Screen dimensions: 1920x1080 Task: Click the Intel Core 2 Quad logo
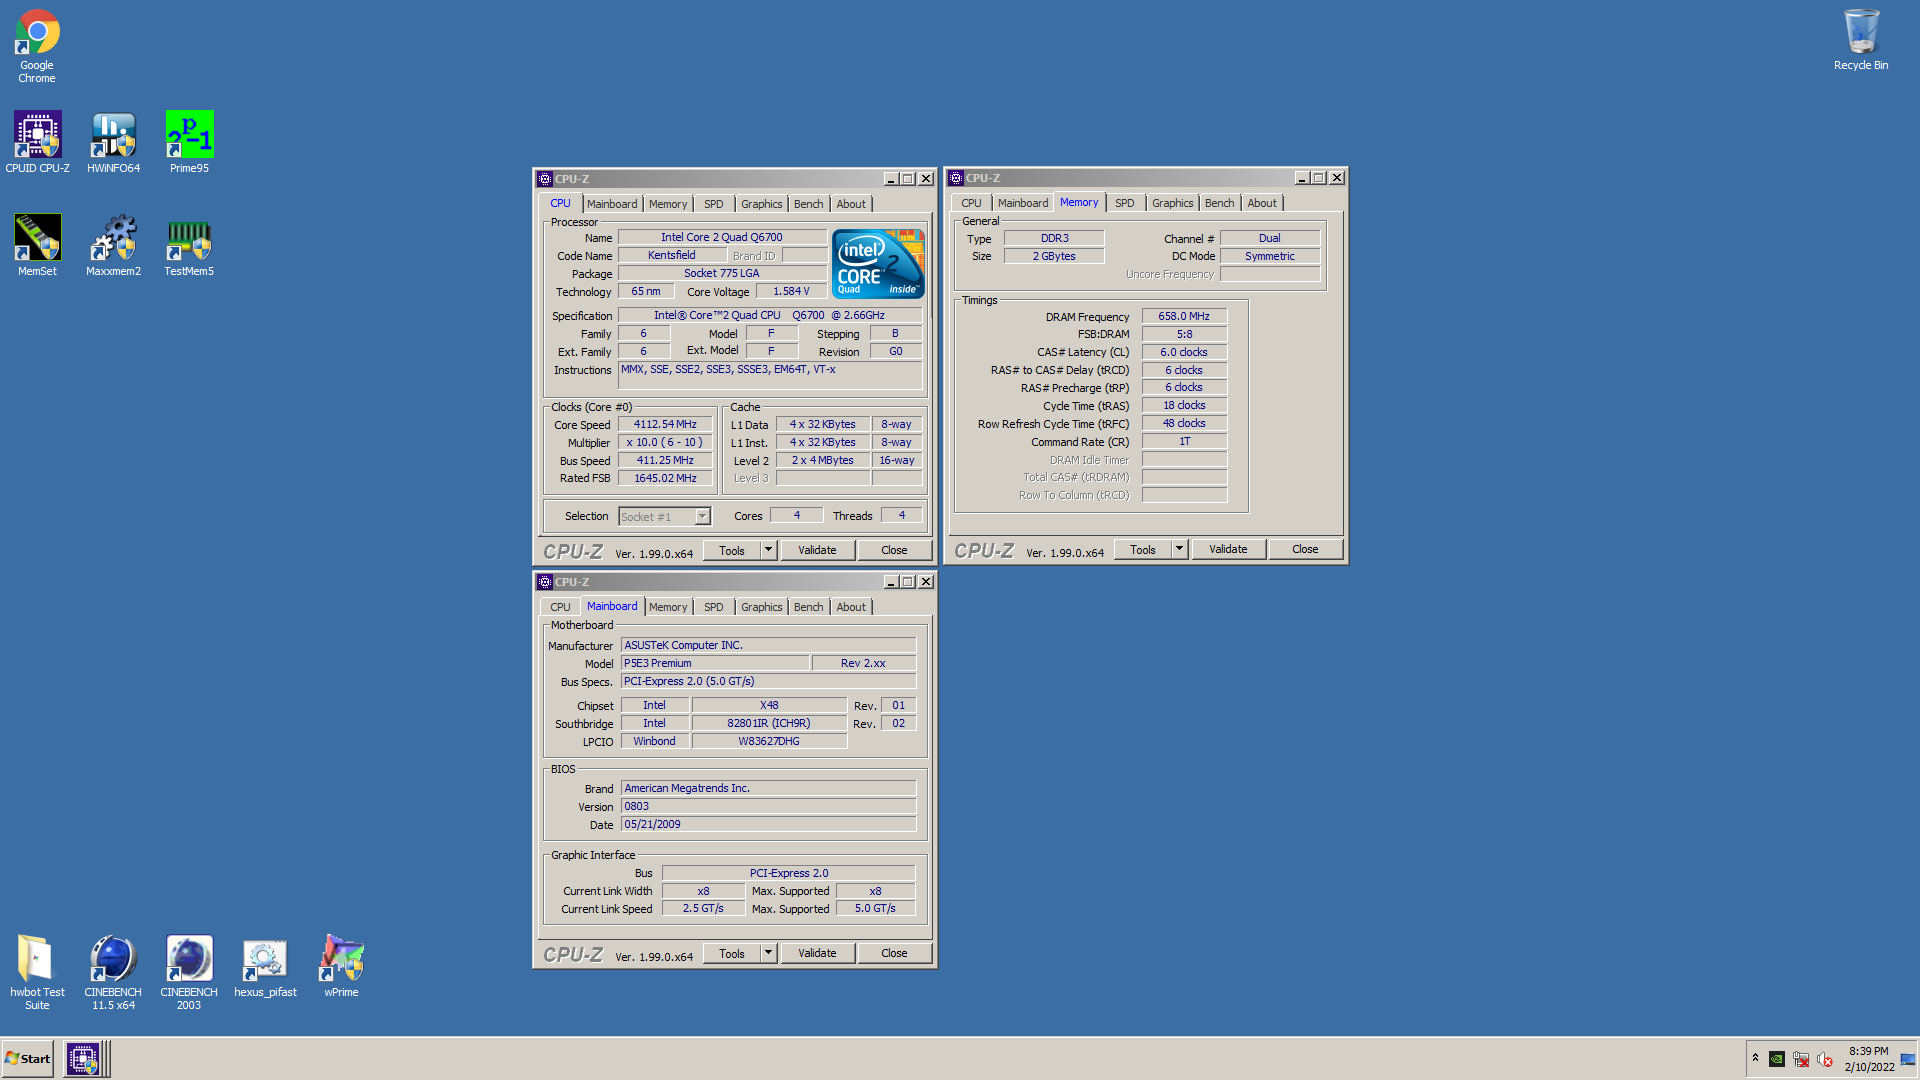878,264
